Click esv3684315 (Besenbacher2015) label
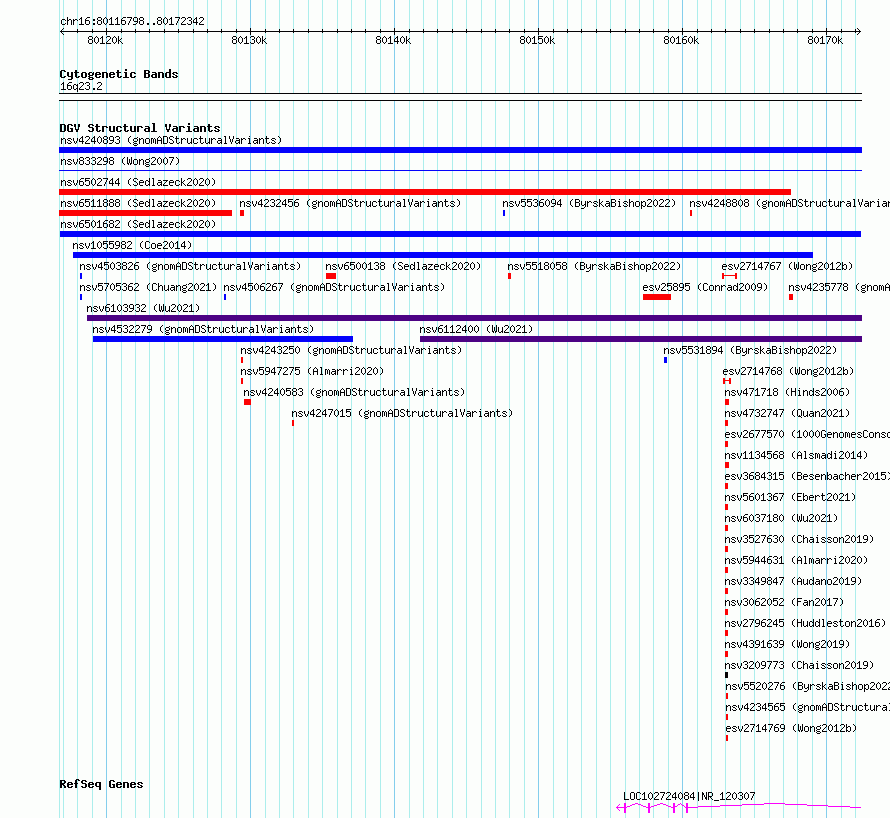The height and width of the screenshot is (818, 890). point(807,476)
